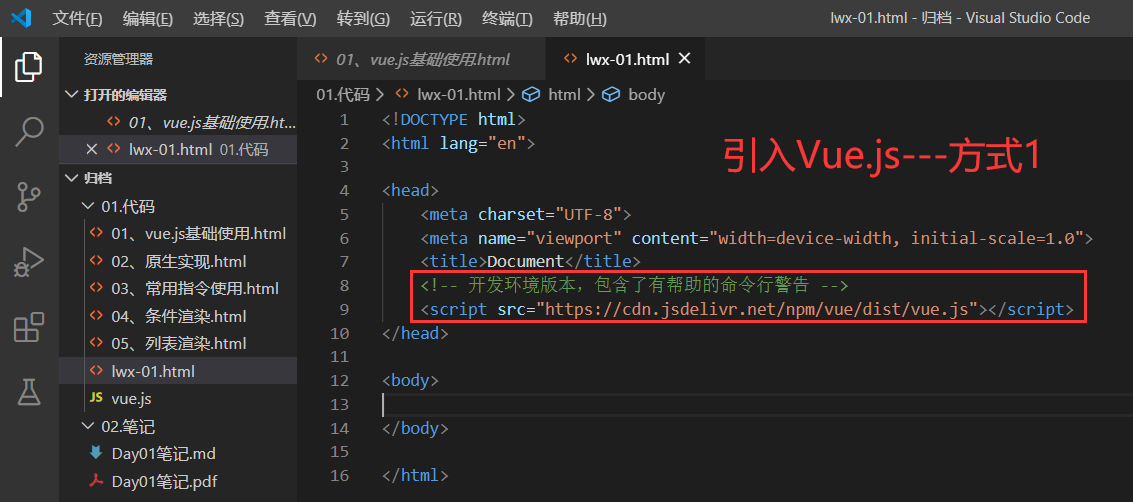
Task: Close the lwx-01.html editor tab
Action: point(684,59)
